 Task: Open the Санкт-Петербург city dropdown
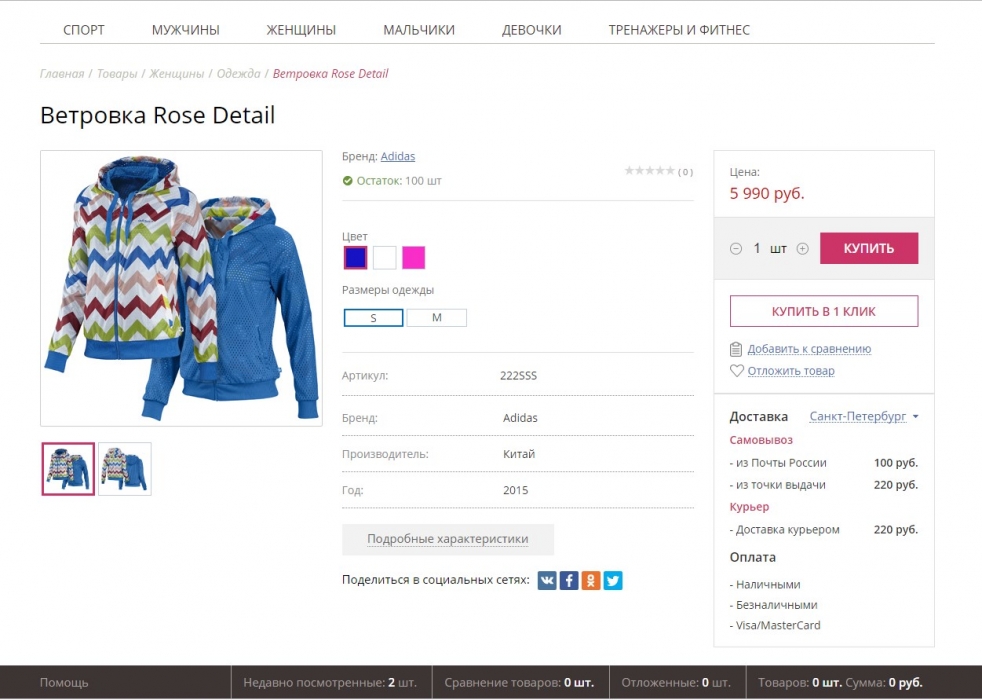click(x=863, y=416)
